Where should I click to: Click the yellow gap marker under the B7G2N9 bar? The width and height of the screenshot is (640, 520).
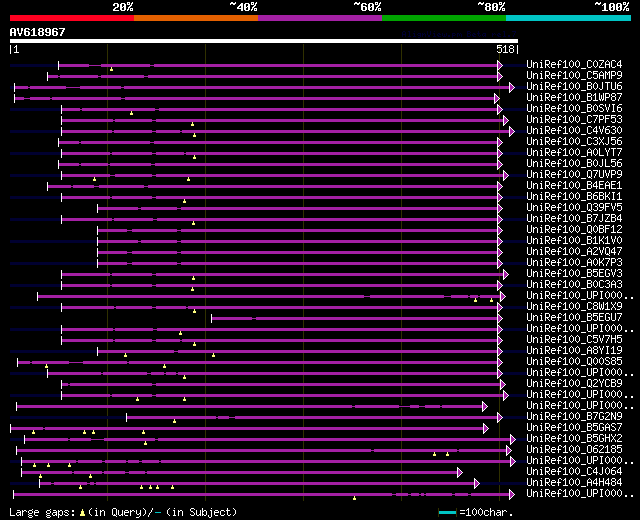(x=174, y=421)
